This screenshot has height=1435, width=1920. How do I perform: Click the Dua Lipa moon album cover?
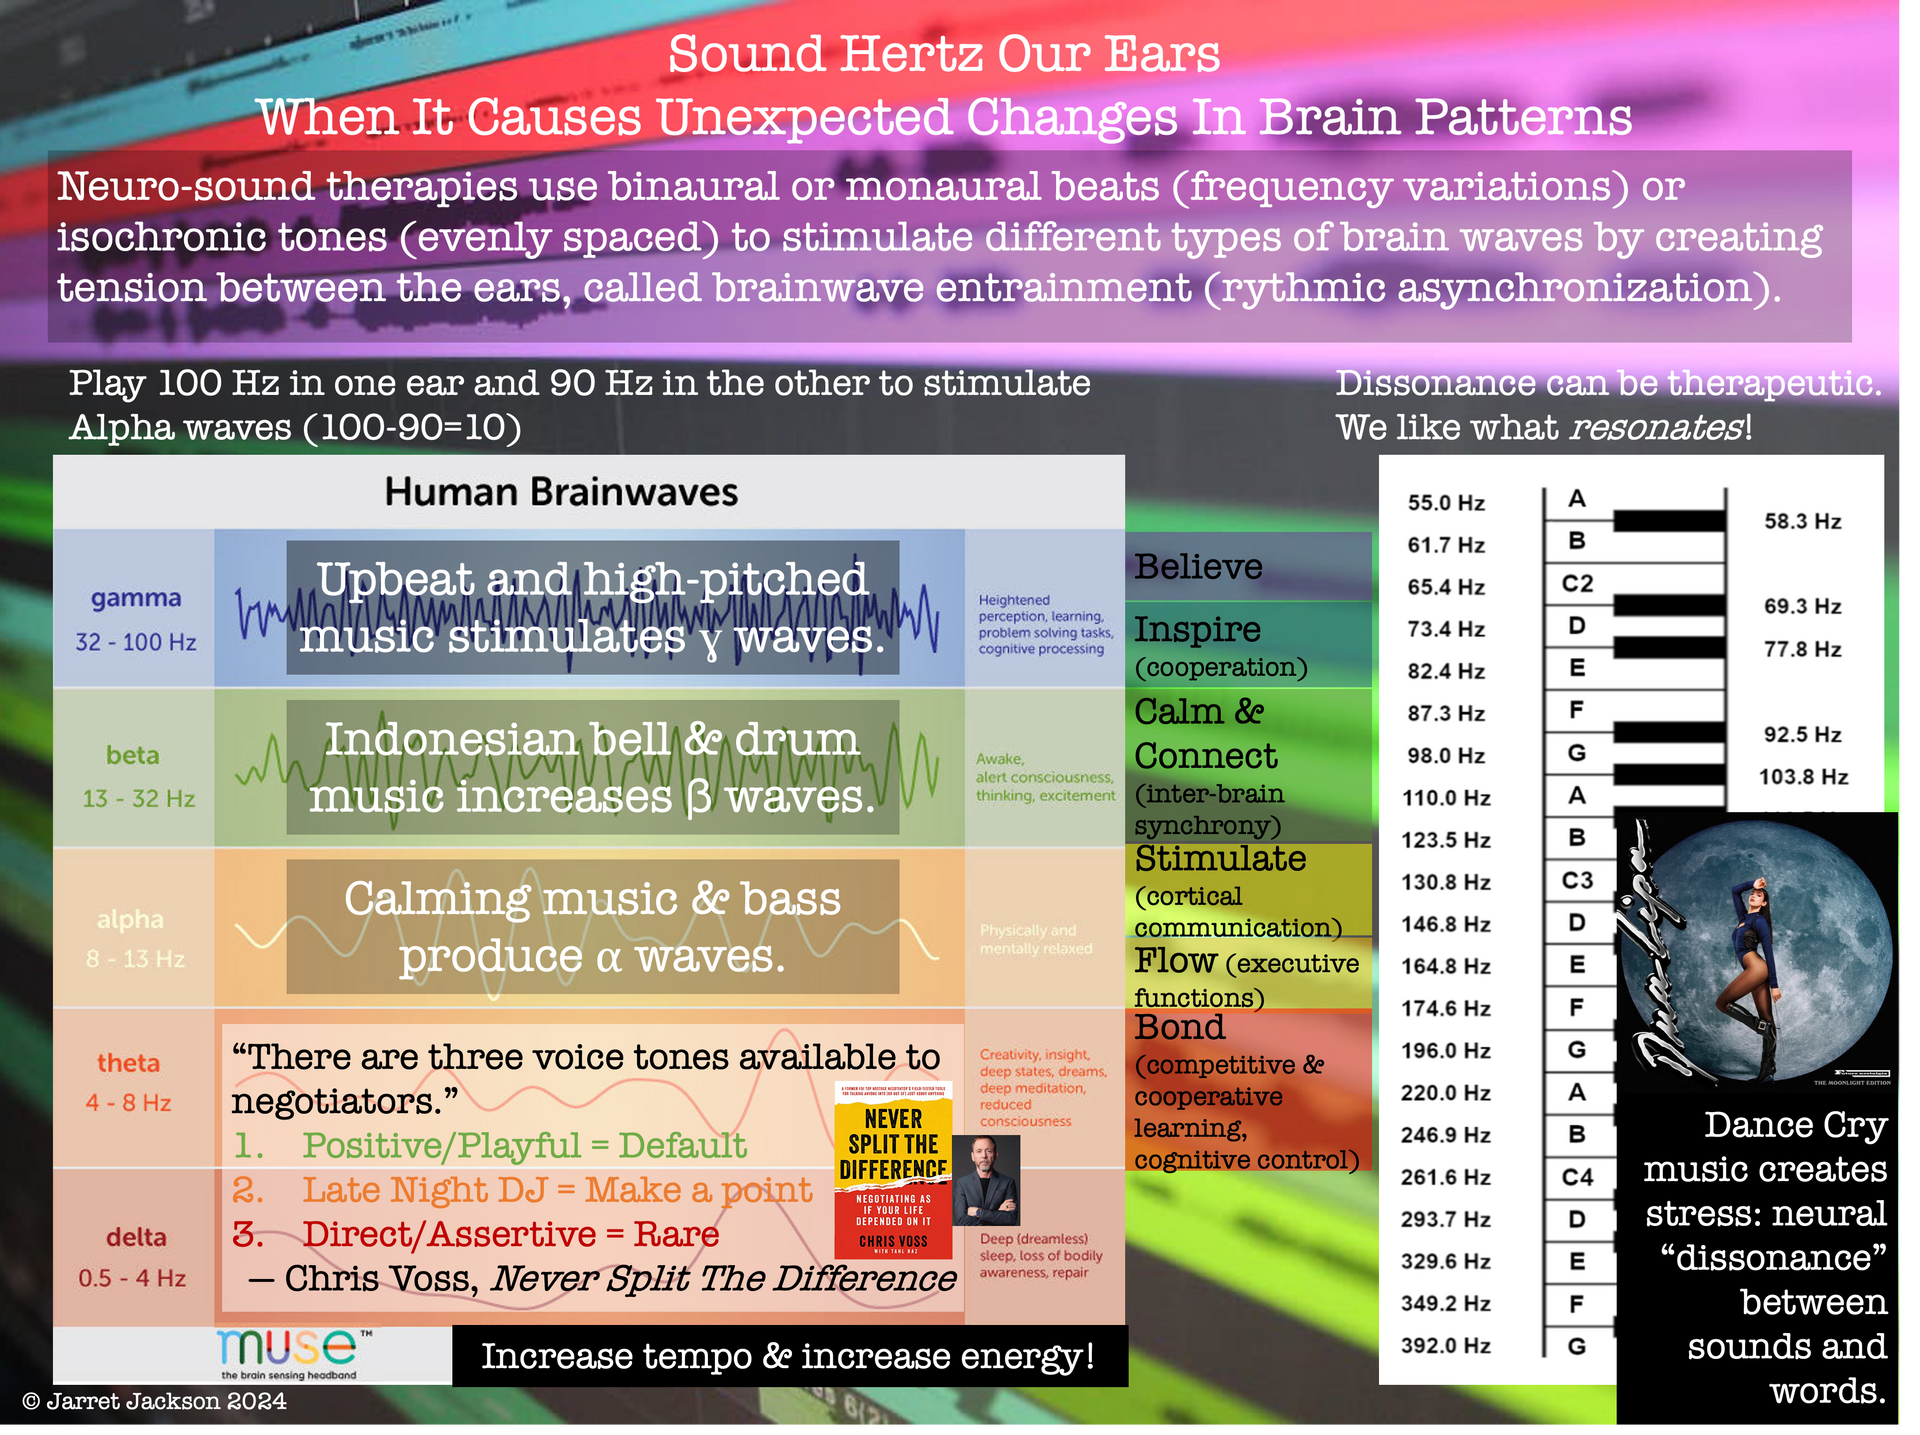1756,951
